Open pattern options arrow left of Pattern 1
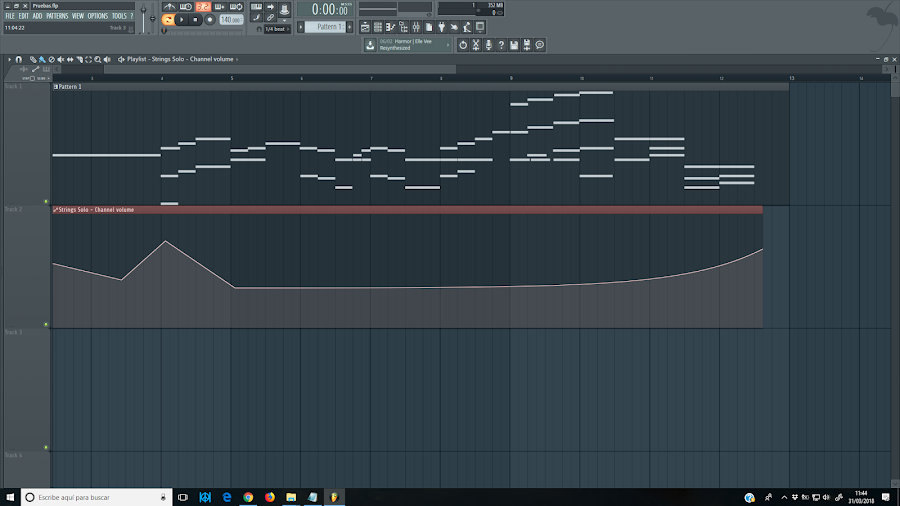The height and width of the screenshot is (506, 900). (x=301, y=27)
